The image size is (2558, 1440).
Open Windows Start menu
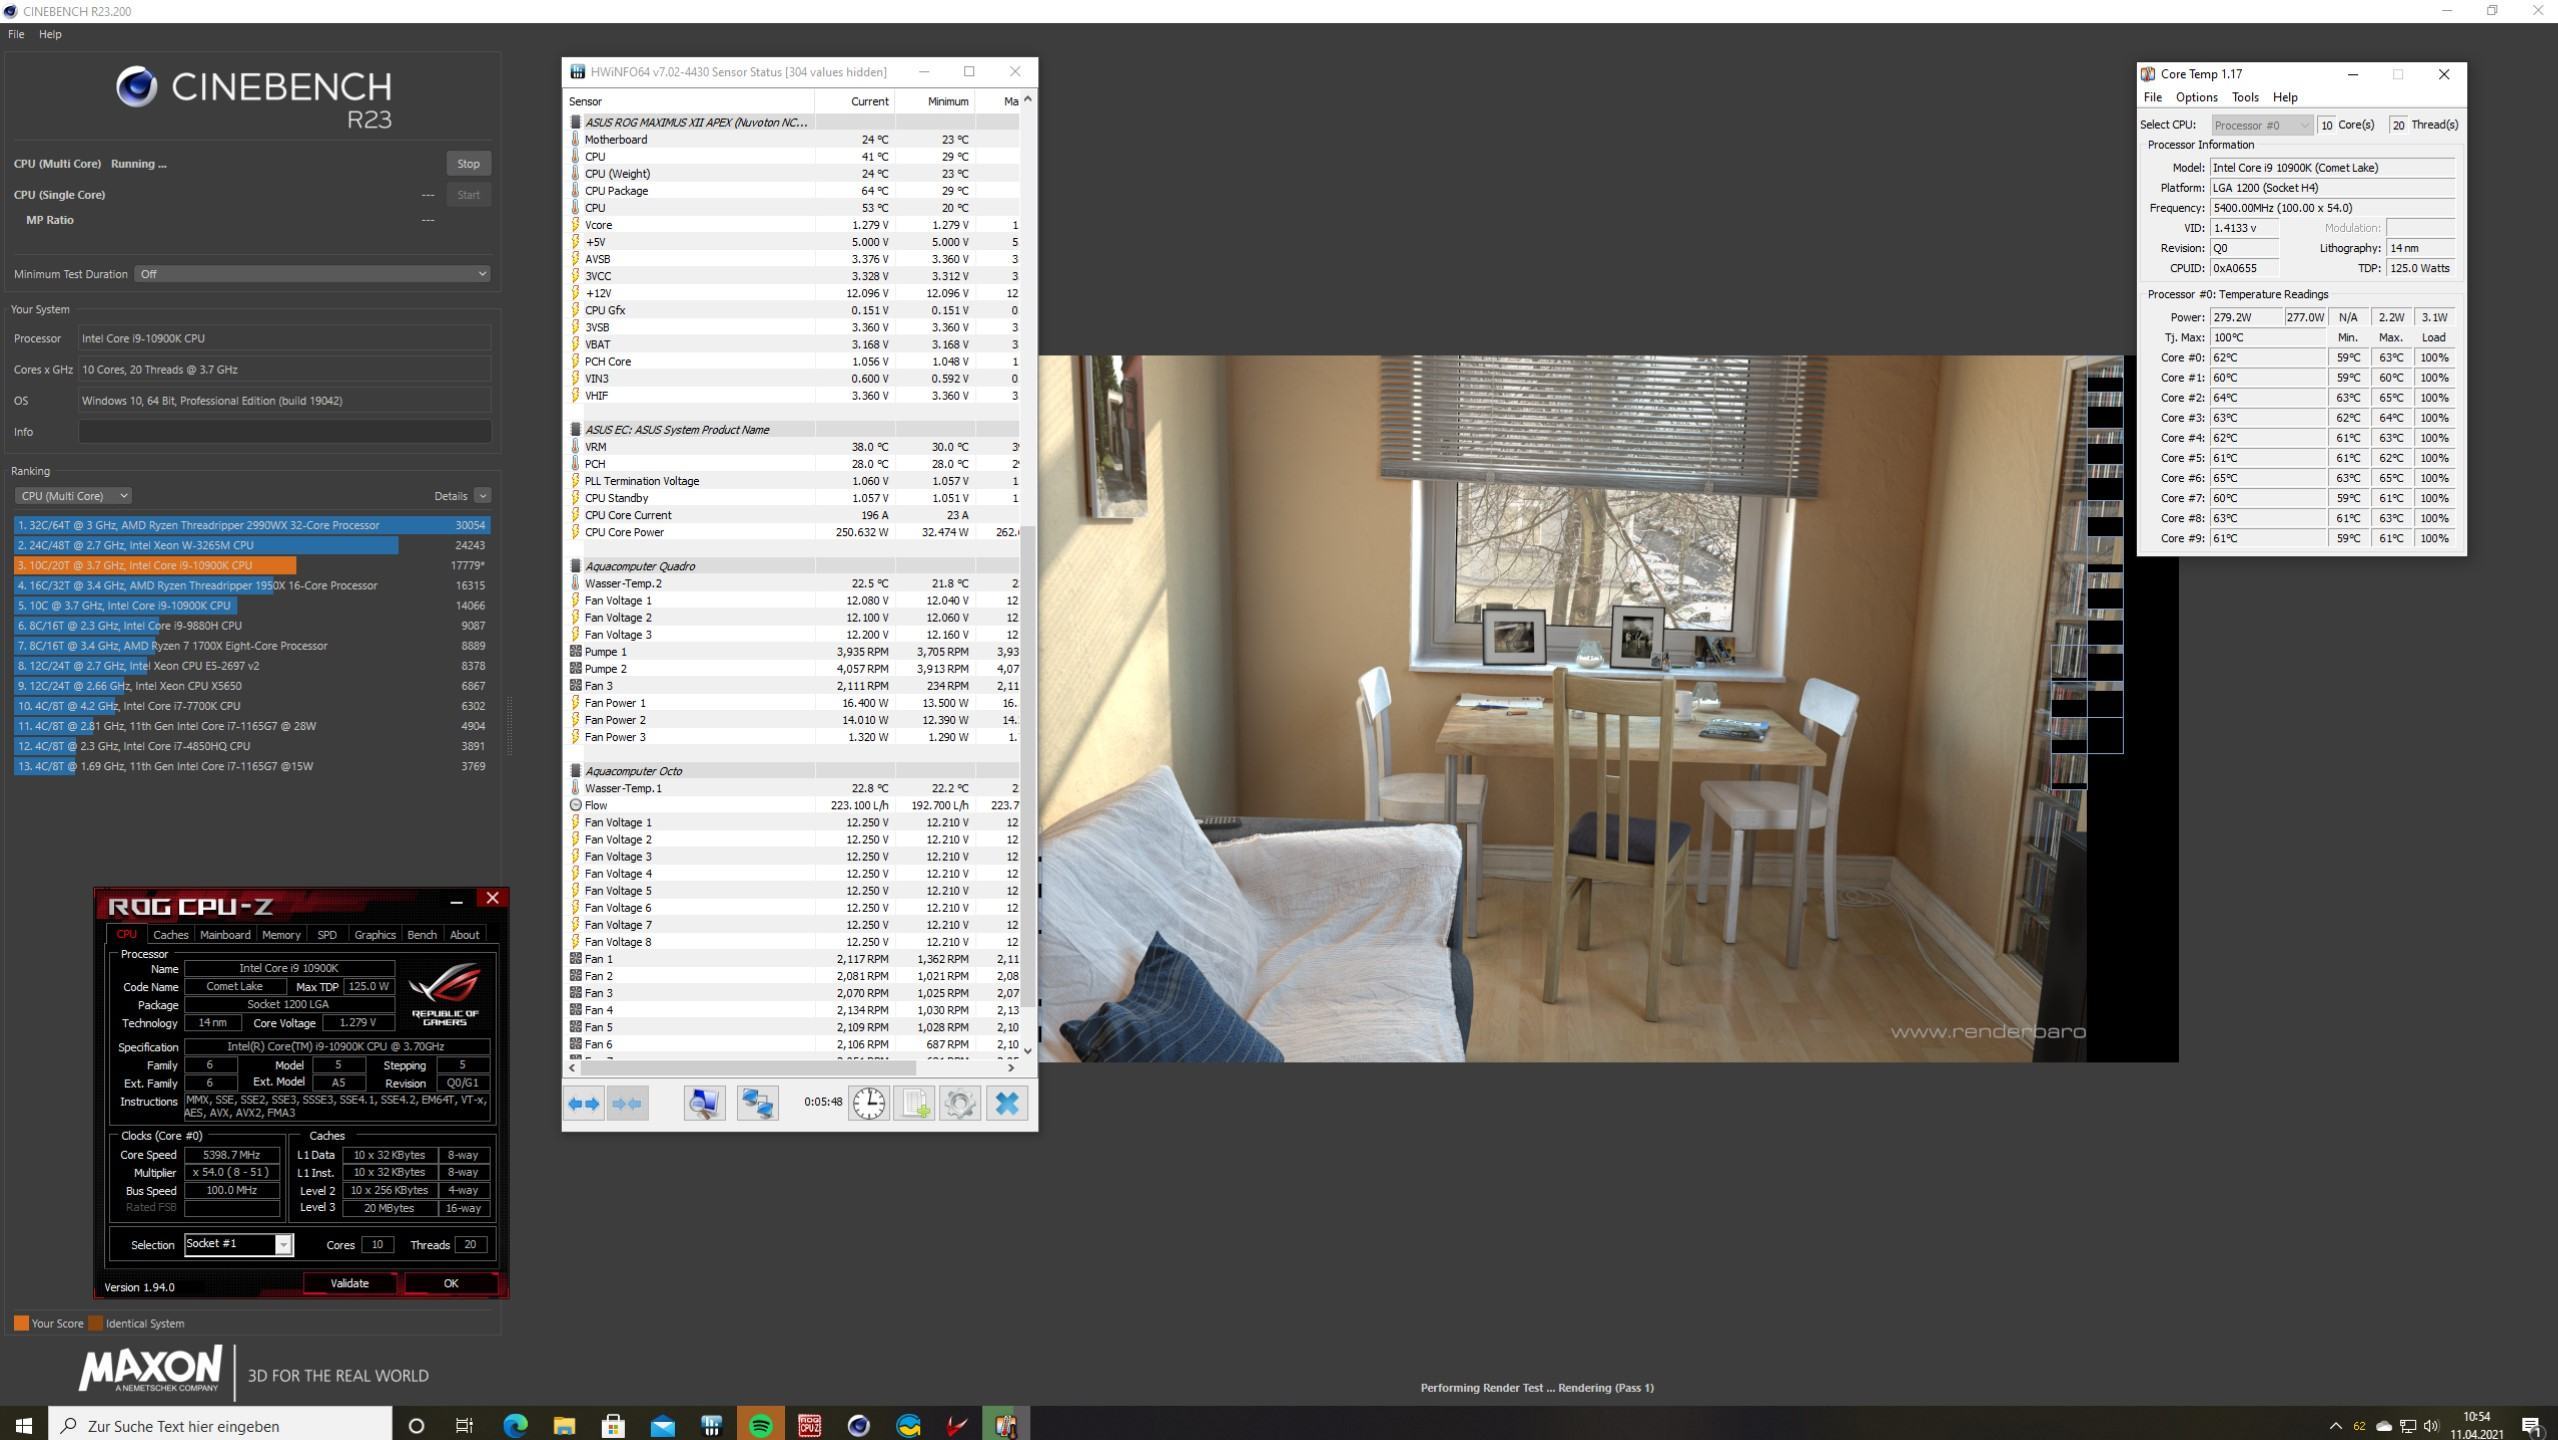click(24, 1425)
